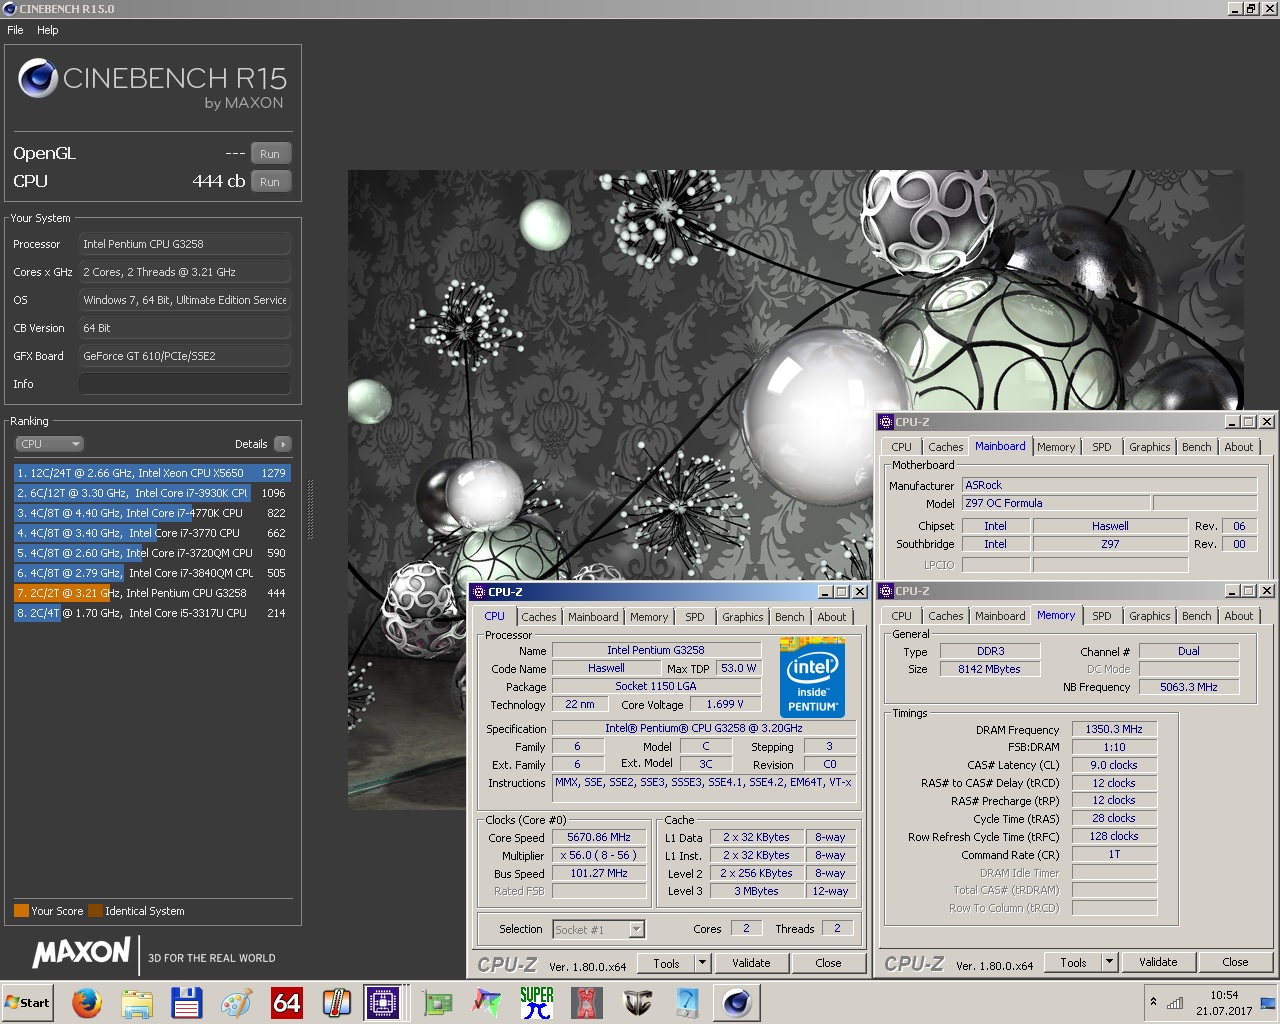Switch to CPU tab in Memory window
The width and height of the screenshot is (1280, 1024).
[x=901, y=616]
